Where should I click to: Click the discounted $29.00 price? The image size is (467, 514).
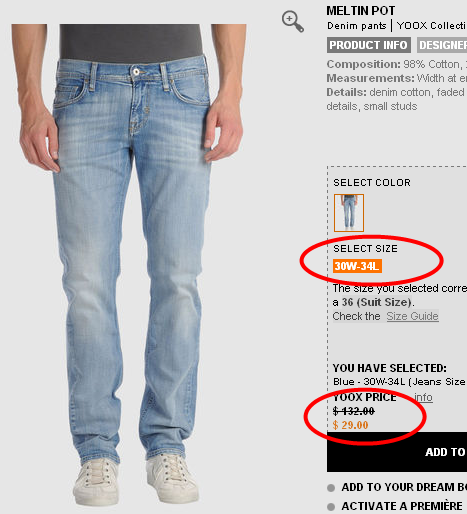pyautogui.click(x=350, y=425)
